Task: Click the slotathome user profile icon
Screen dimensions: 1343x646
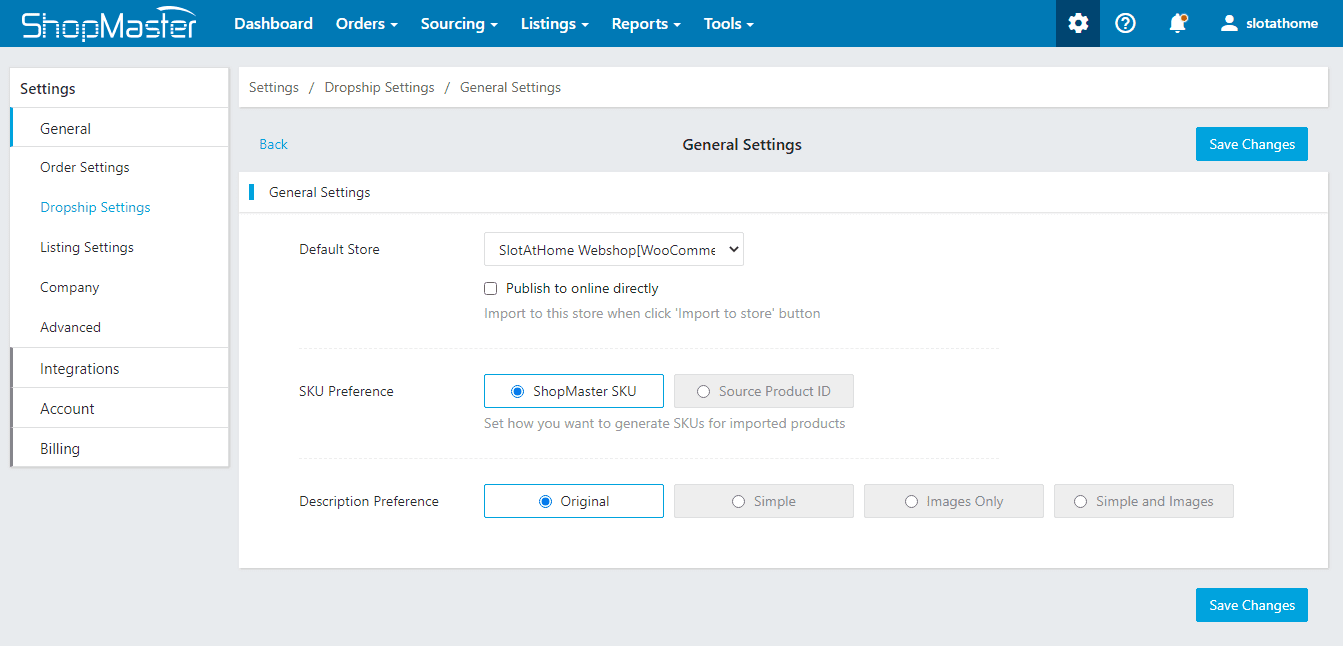Action: tap(1229, 23)
